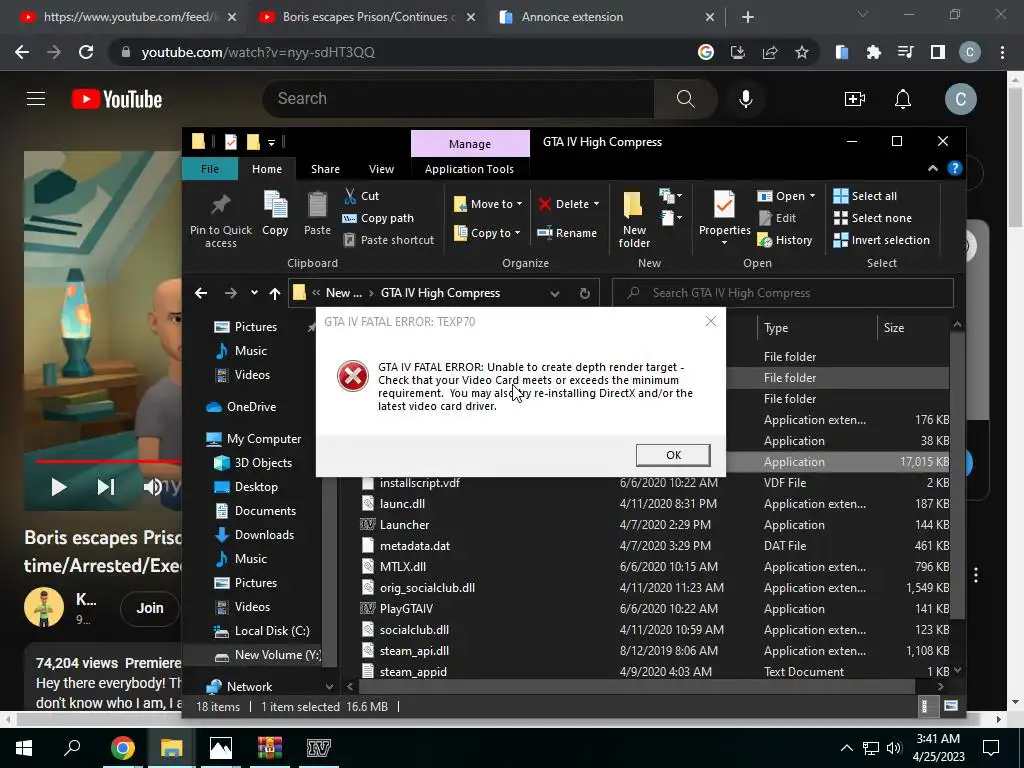
Task: Click the YouTube search box
Action: (x=457, y=99)
